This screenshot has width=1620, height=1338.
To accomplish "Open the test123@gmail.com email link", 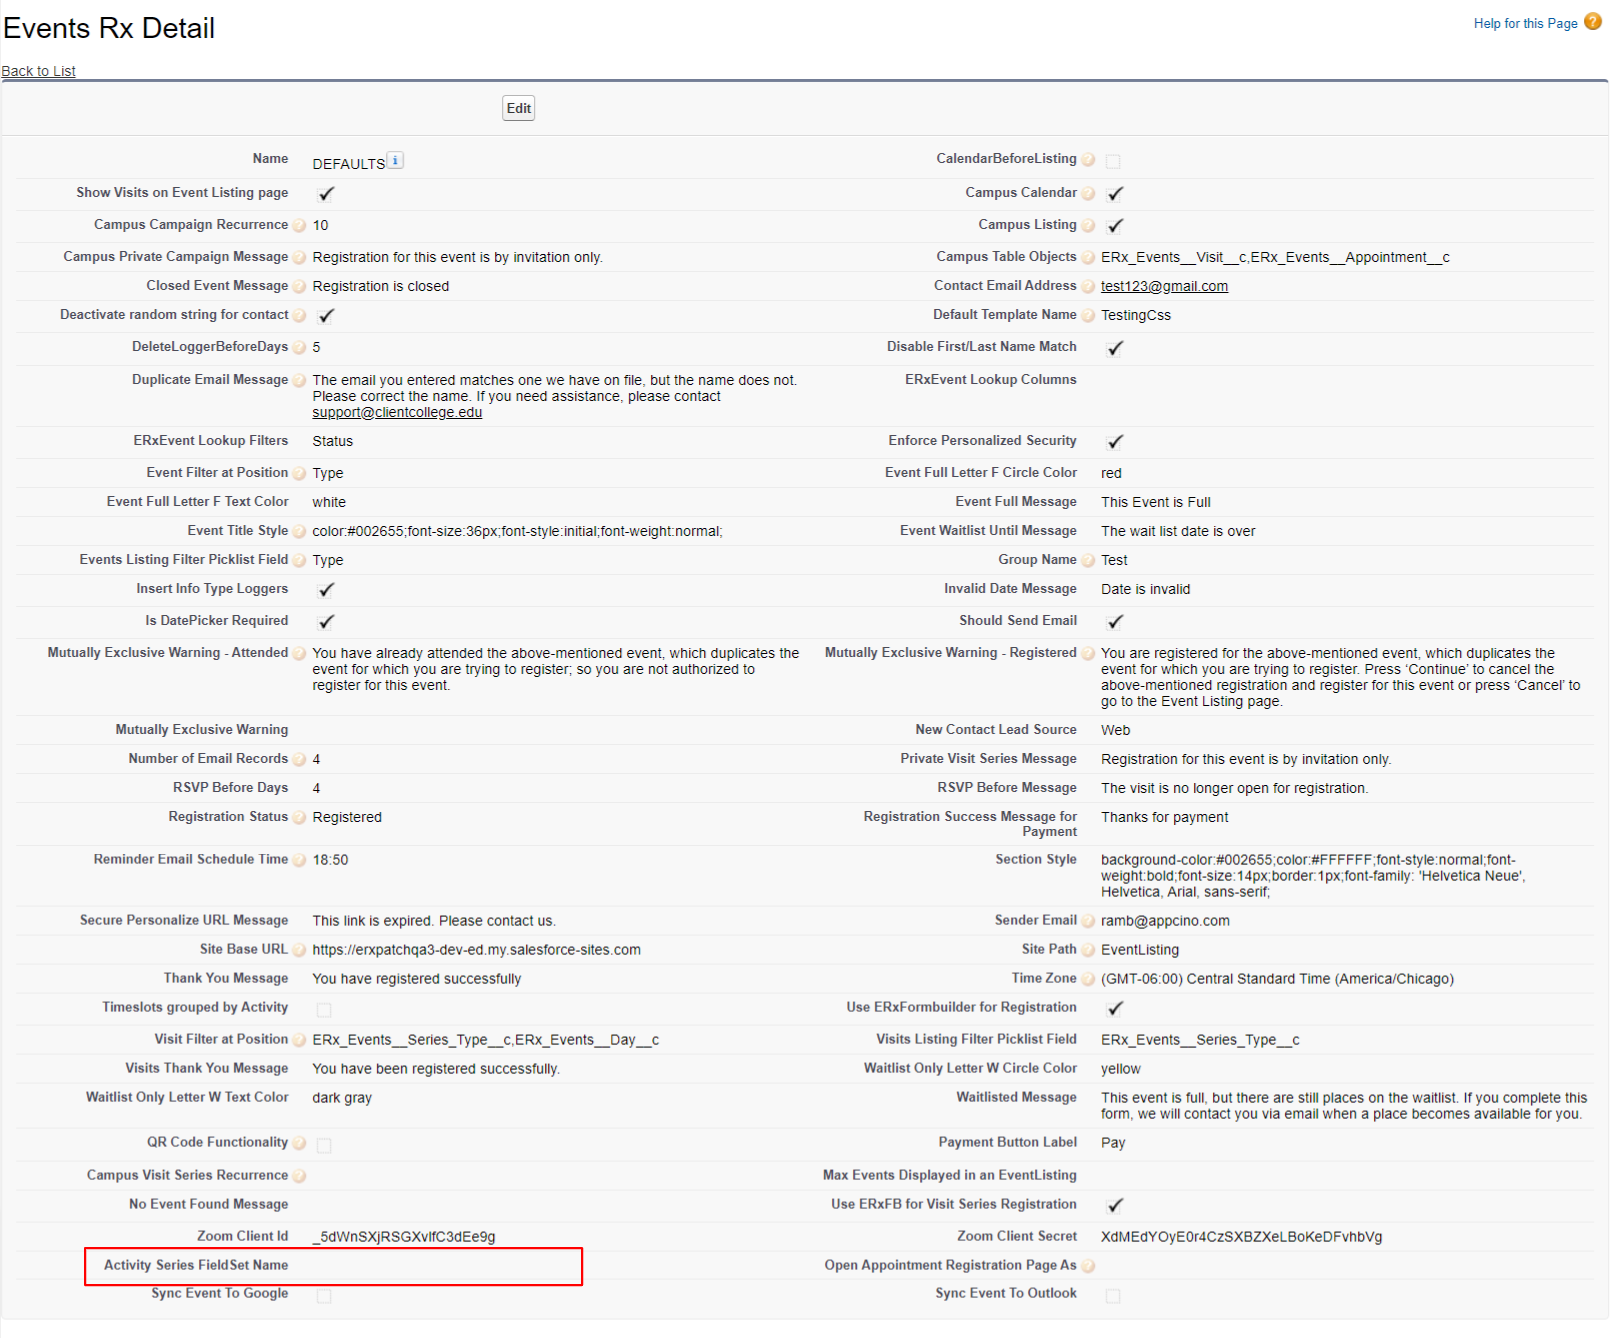I will point(1164,286).
